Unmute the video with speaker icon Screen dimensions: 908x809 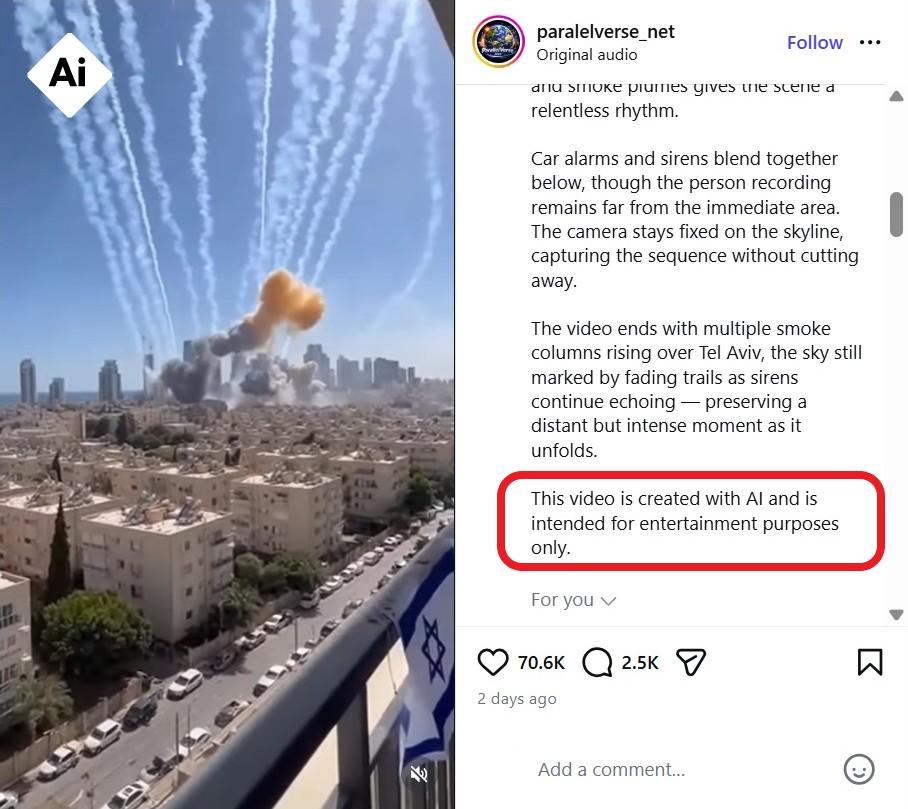pyautogui.click(x=419, y=774)
